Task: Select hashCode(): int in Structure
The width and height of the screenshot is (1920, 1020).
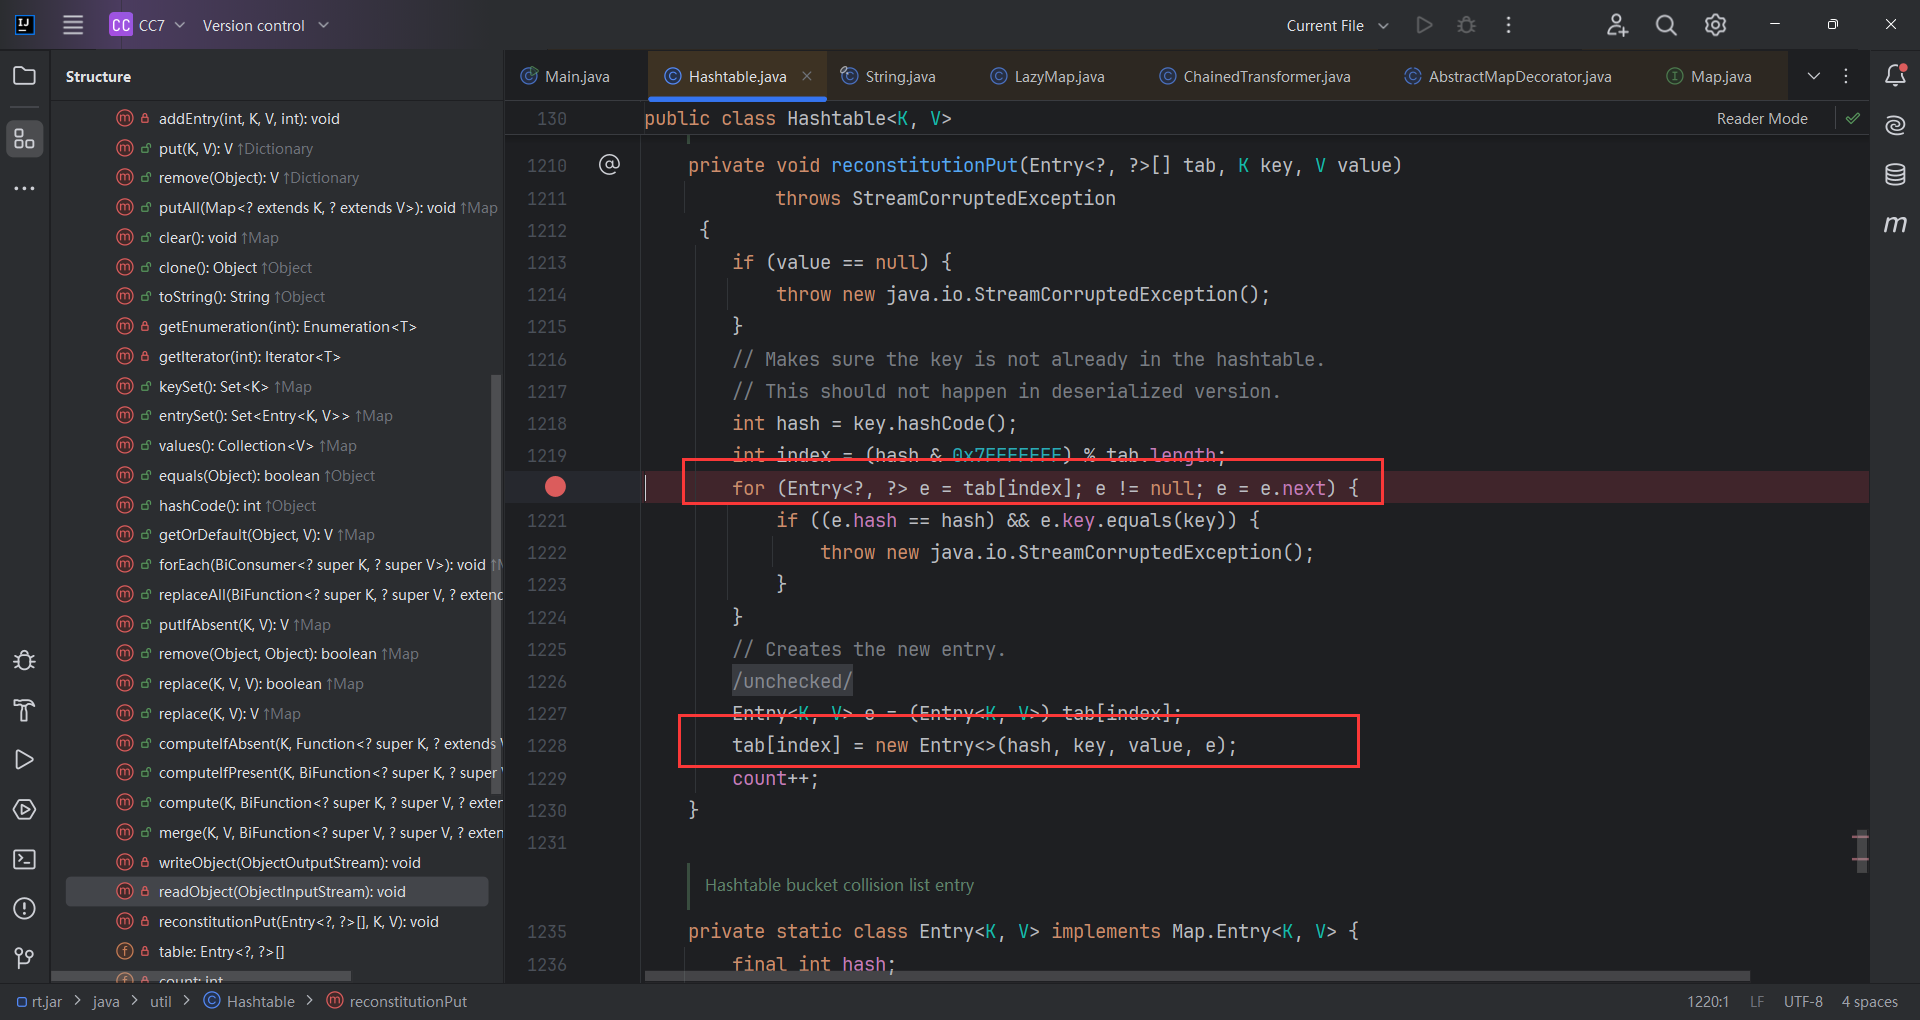Action: pyautogui.click(x=277, y=505)
